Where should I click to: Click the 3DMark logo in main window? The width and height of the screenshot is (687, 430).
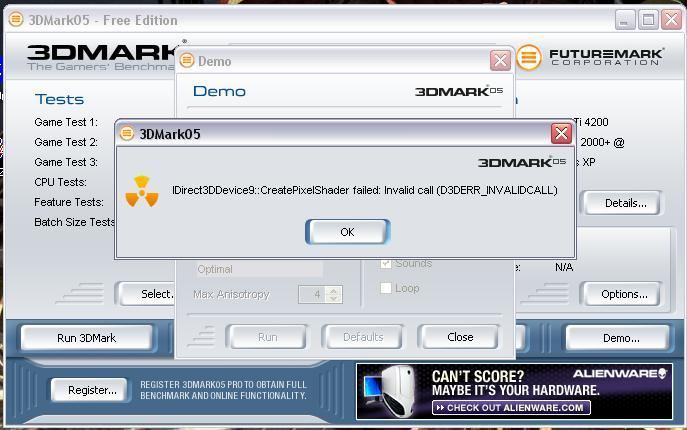(102, 57)
